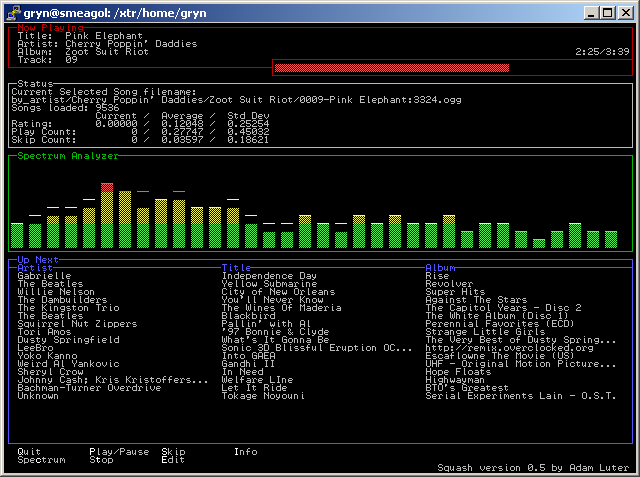
Task: Click the Title column header
Action: pyautogui.click(x=237, y=268)
